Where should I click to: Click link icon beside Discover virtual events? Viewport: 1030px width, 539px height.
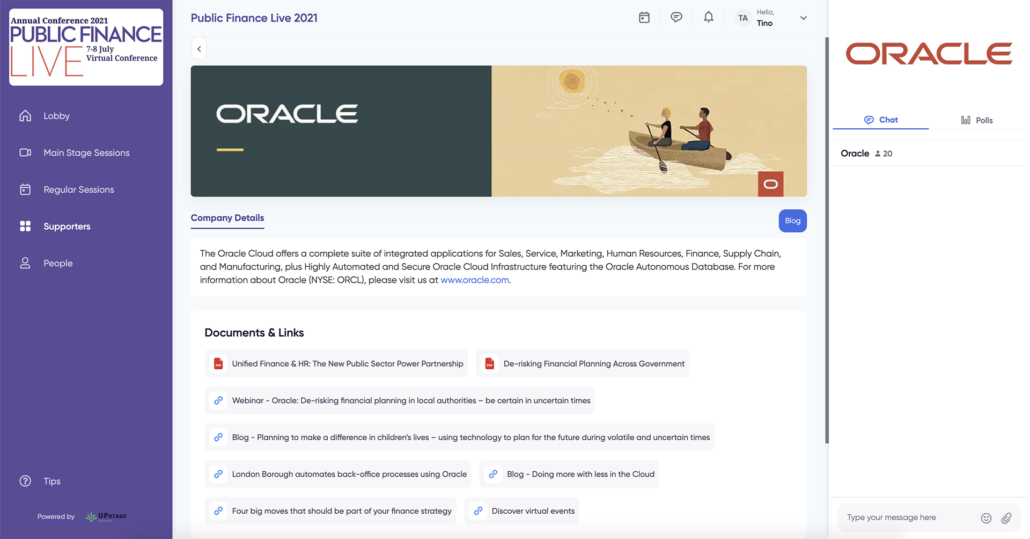pyautogui.click(x=478, y=511)
